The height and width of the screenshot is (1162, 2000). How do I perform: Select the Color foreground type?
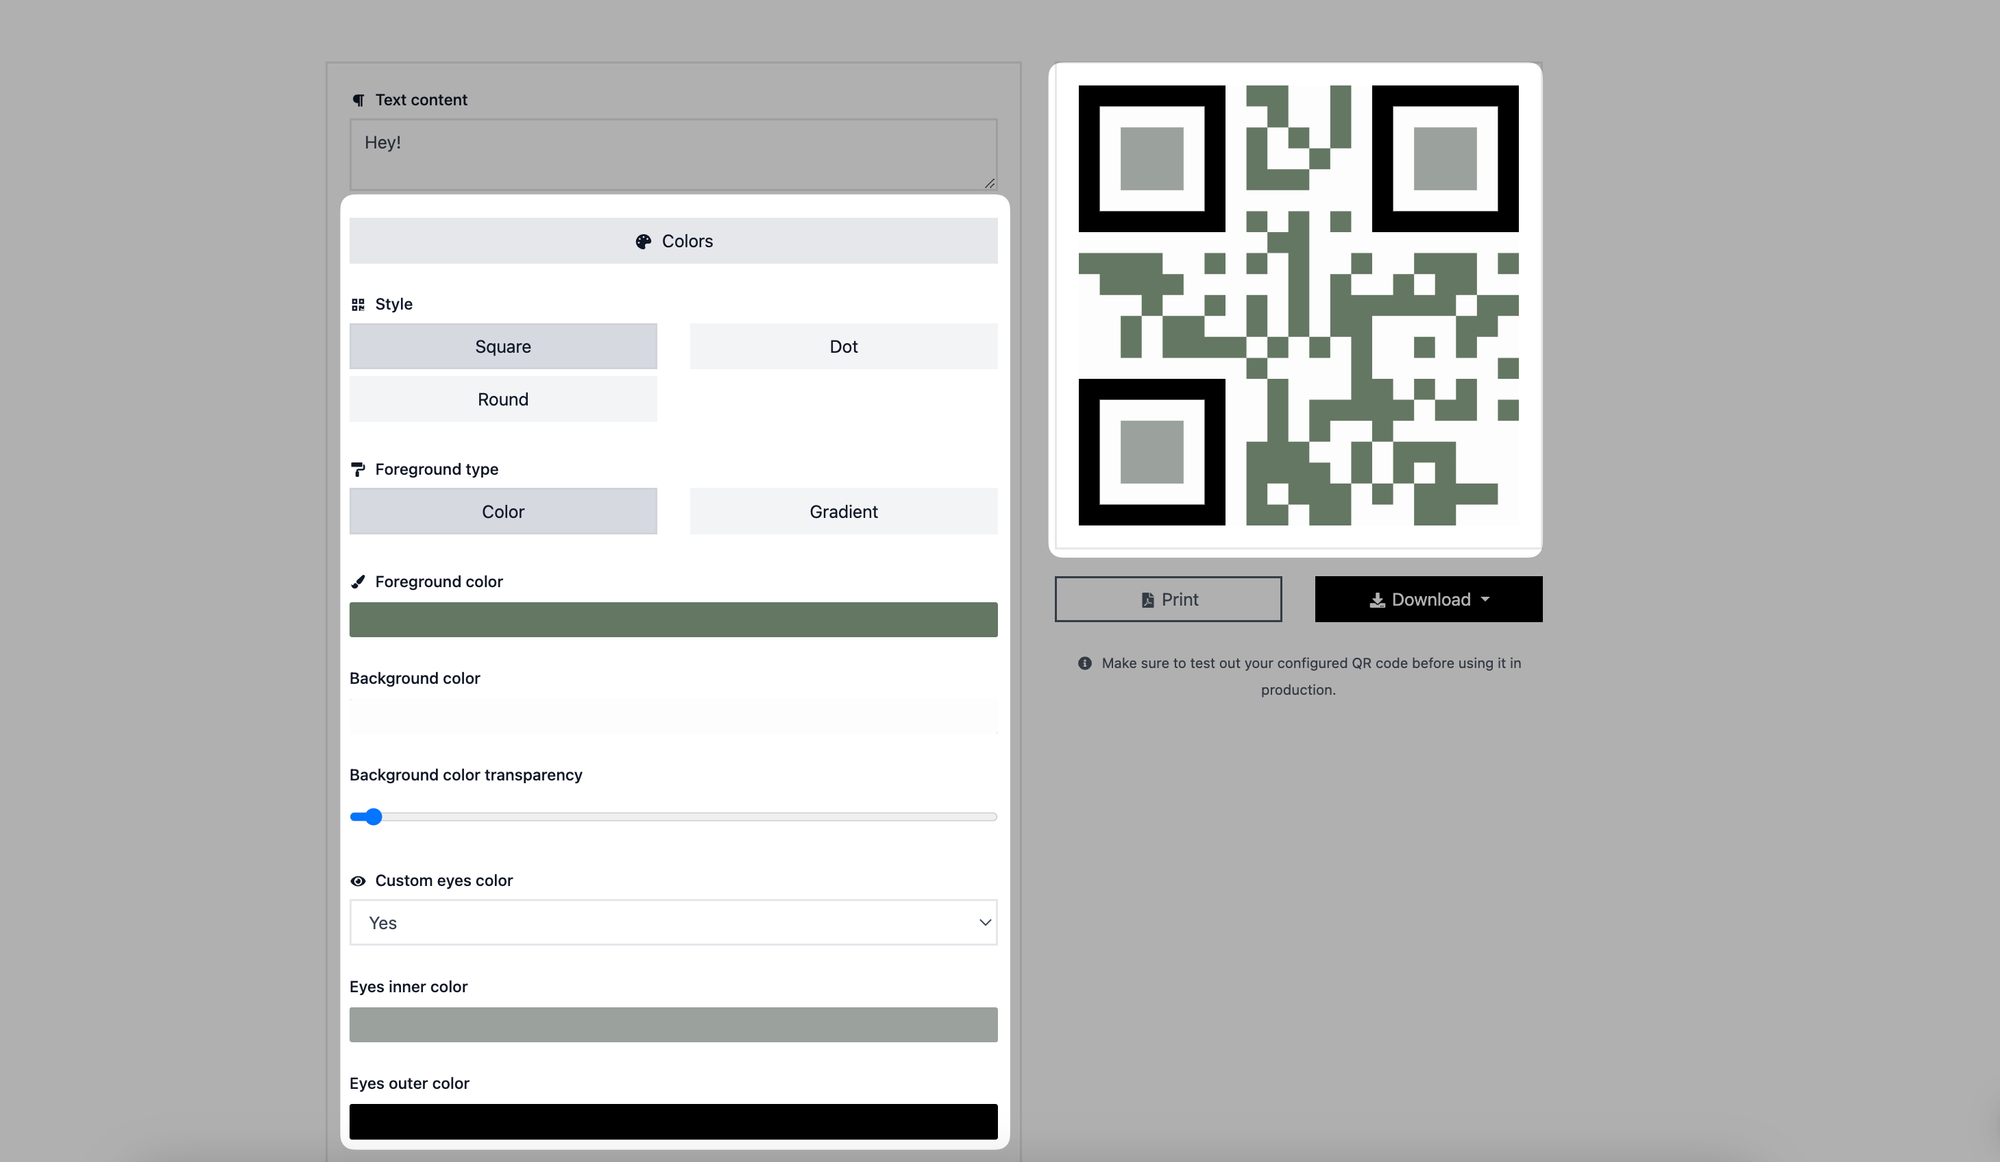tap(502, 512)
